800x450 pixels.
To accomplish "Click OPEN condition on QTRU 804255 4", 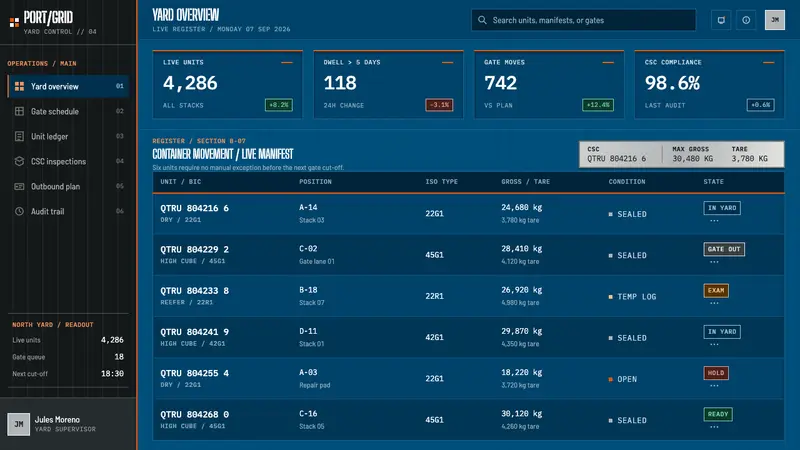I will click(622, 379).
